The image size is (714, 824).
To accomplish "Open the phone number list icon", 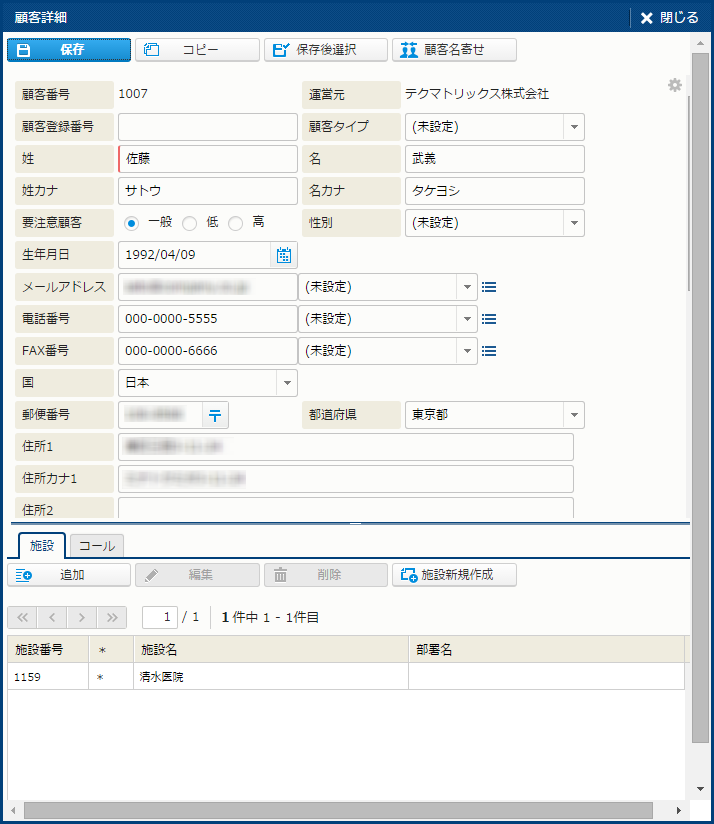I will click(x=489, y=319).
